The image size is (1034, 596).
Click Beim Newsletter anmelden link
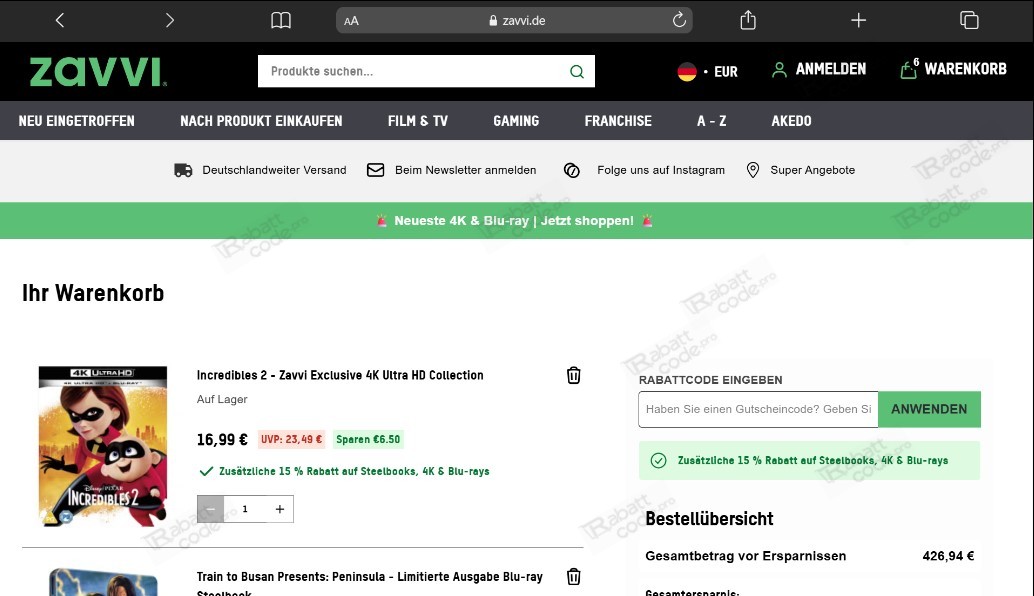[466, 170]
